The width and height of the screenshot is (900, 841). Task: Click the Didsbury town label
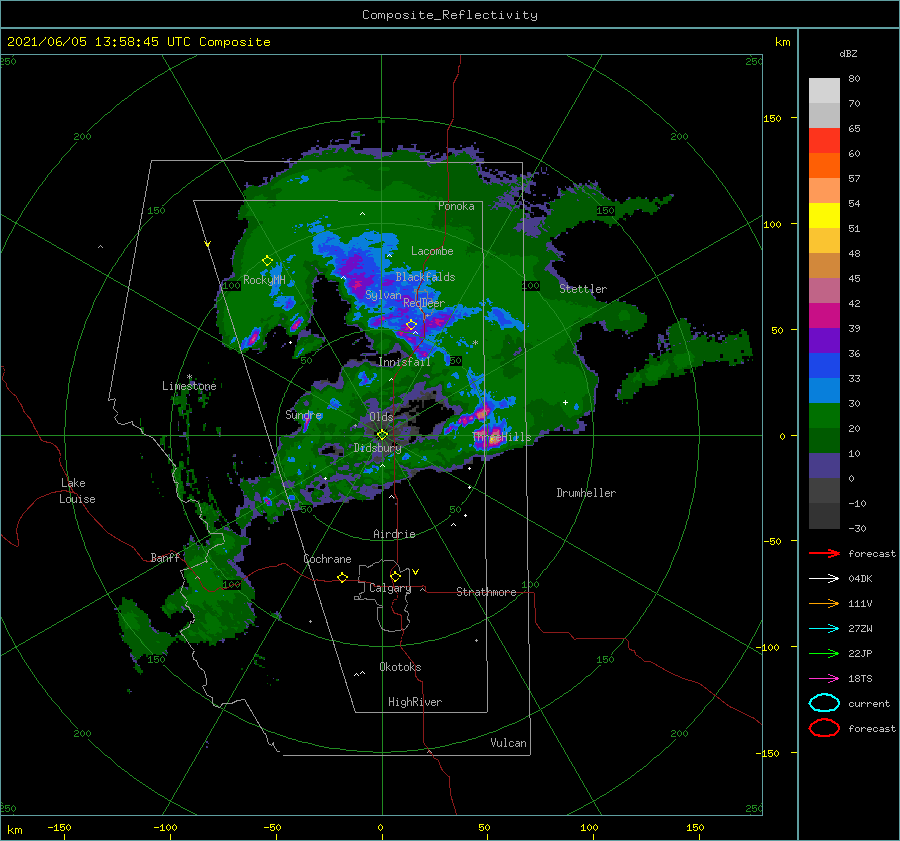(378, 448)
